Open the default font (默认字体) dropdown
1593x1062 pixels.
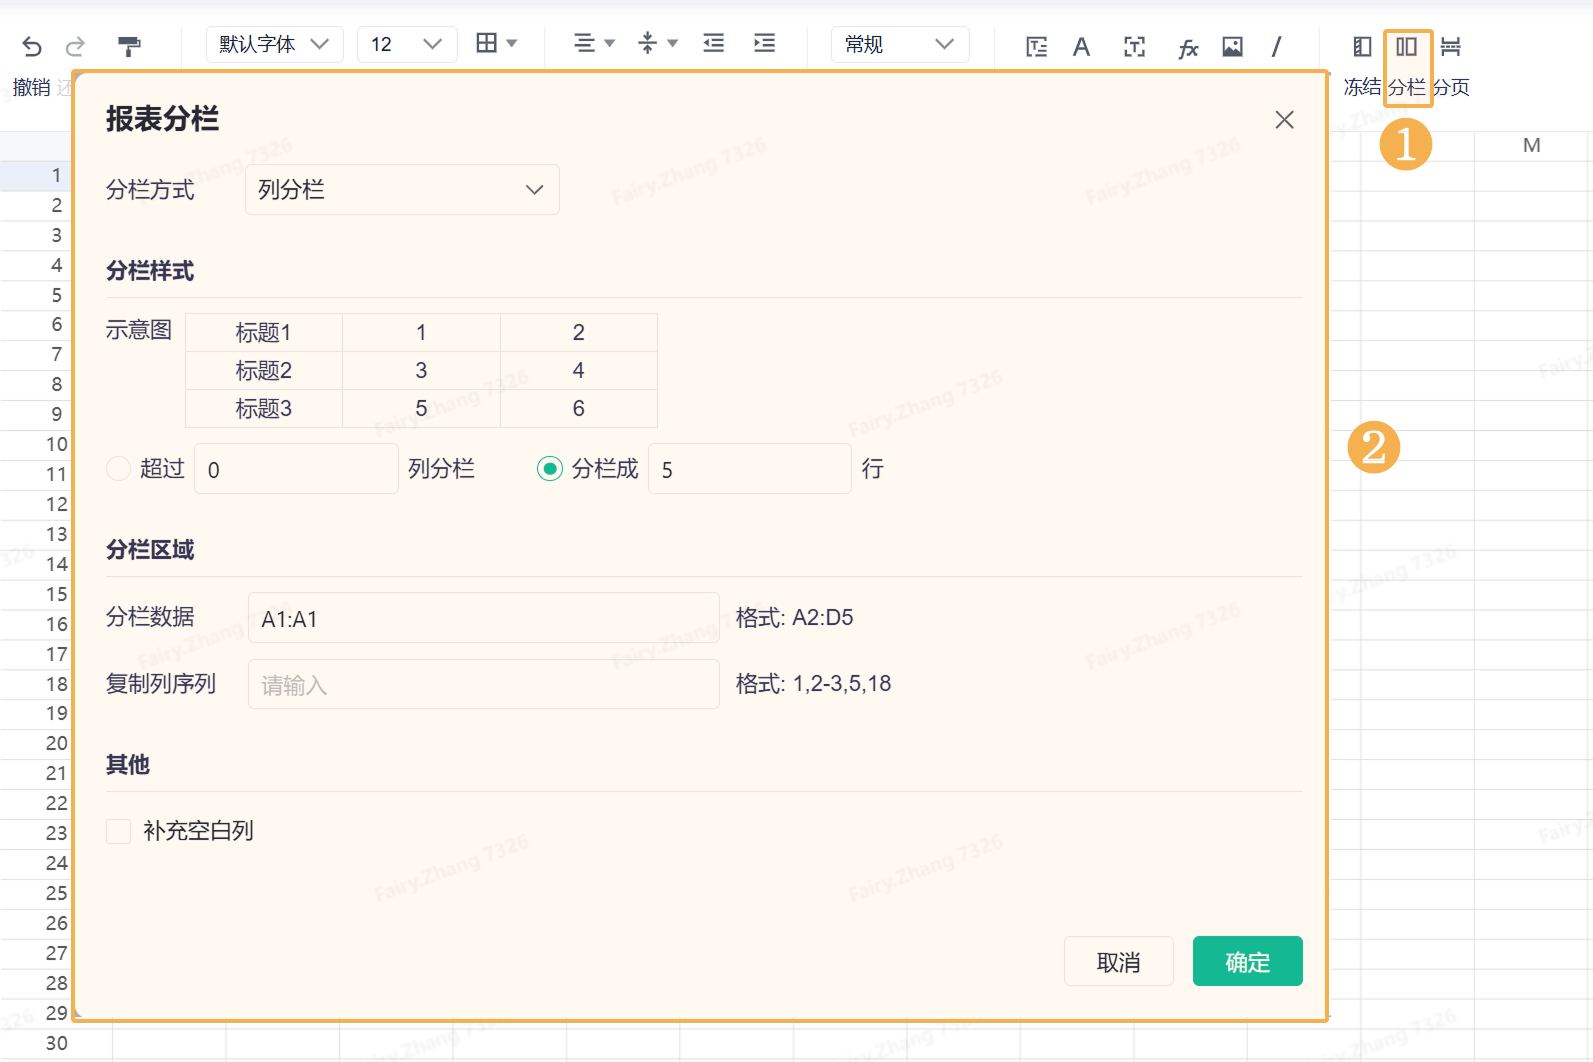274,44
